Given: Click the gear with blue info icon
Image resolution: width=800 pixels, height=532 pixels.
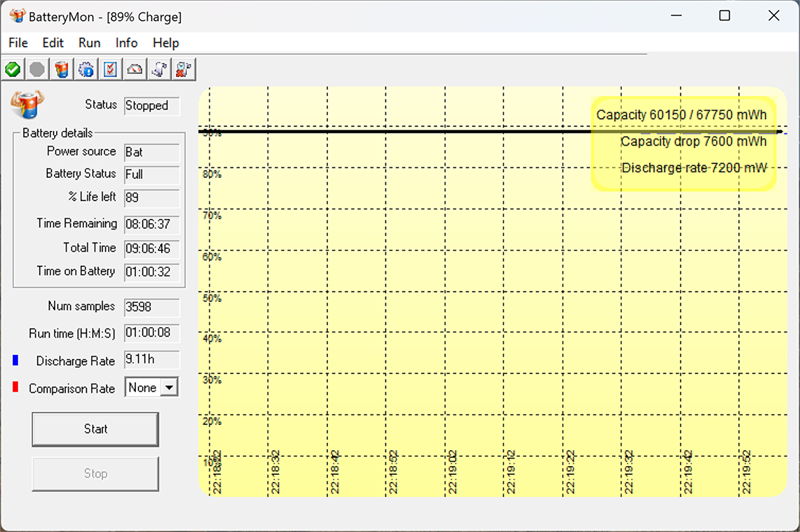Looking at the screenshot, I should tap(86, 69).
